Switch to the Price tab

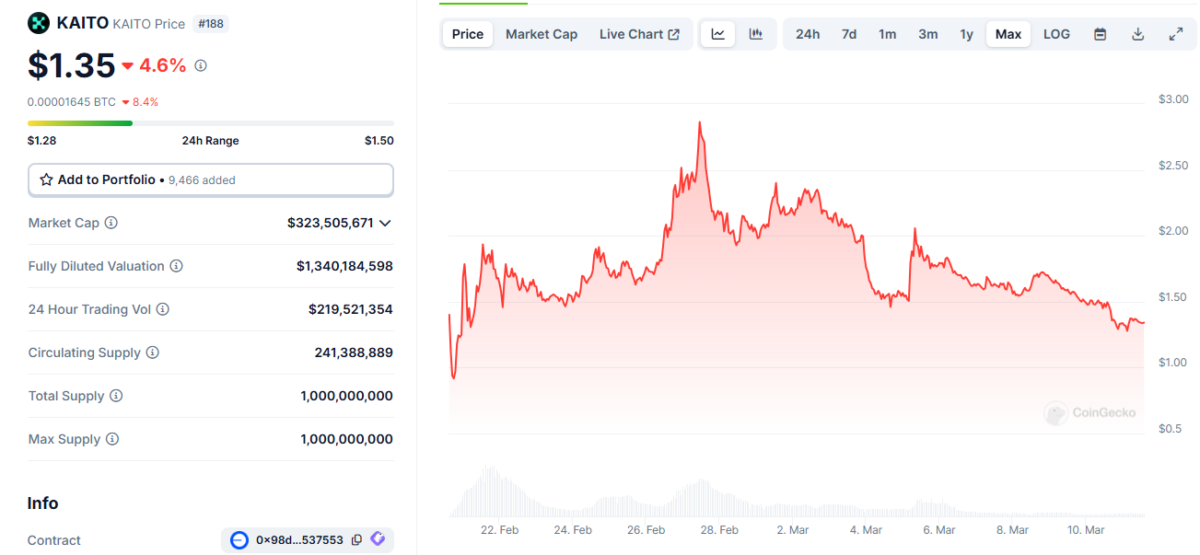[467, 34]
